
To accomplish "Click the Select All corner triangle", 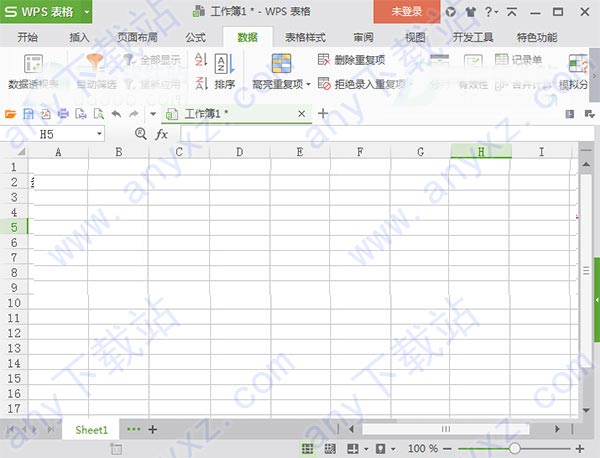I will click(21, 152).
